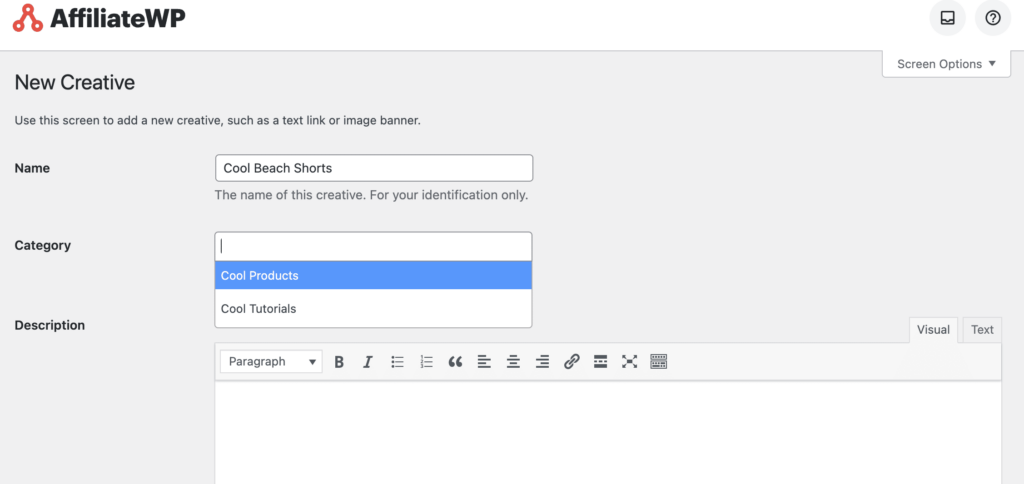Image resolution: width=1024 pixels, height=484 pixels.
Task: Open the help question mark button
Action: (x=993, y=18)
